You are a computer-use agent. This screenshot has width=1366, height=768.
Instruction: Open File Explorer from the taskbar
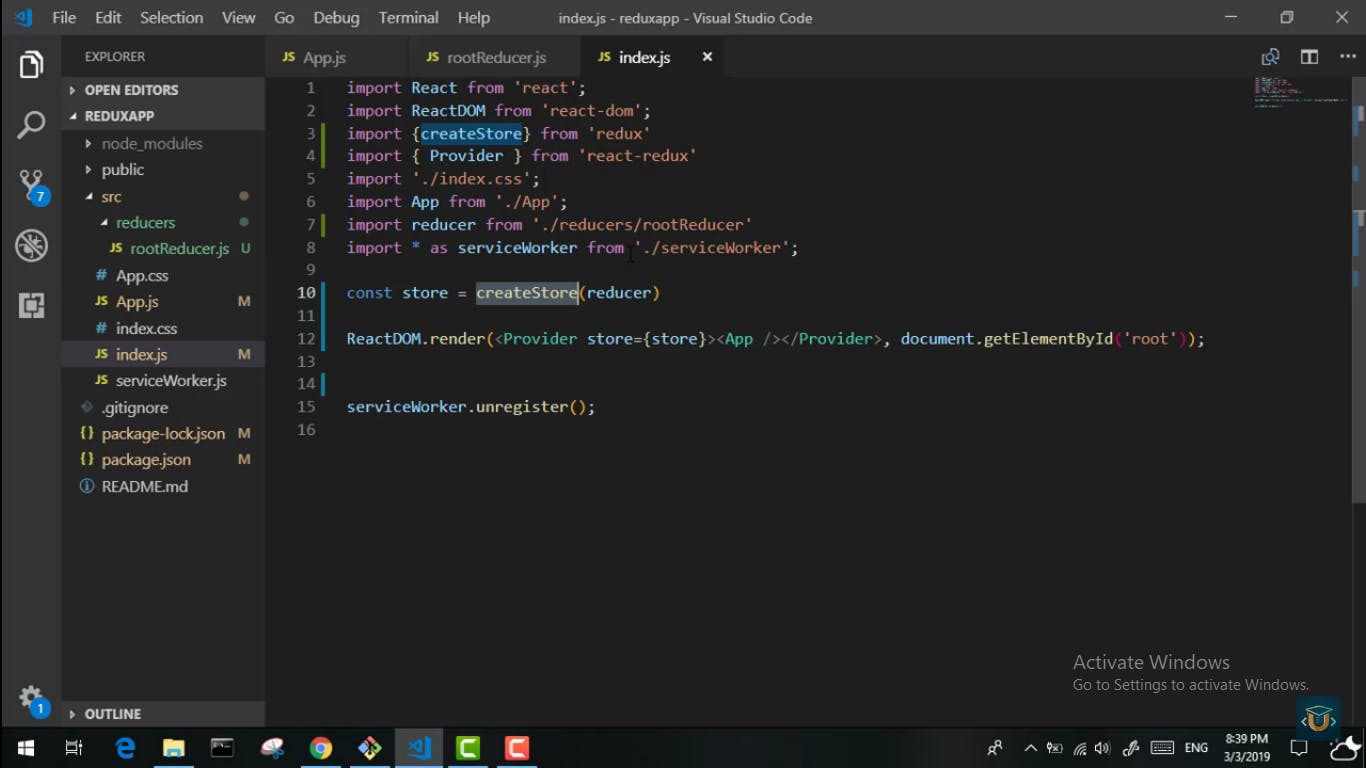pos(174,748)
